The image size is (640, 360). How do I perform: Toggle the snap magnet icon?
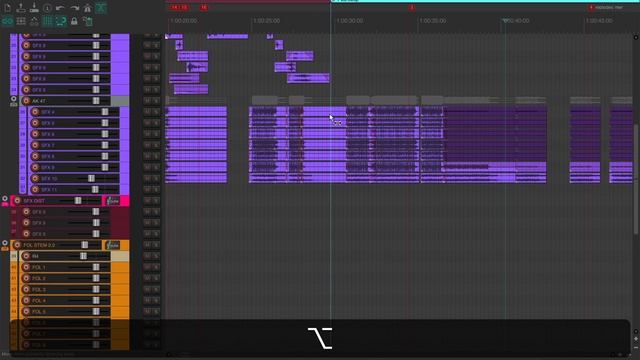coord(61,21)
